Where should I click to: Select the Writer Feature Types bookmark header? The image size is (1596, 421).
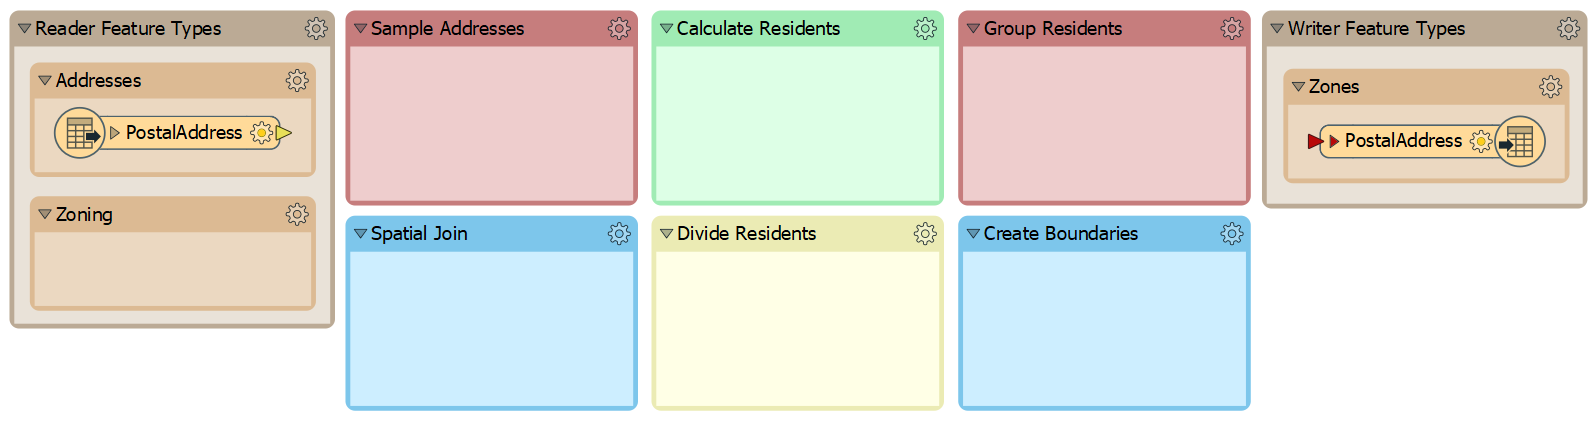click(1424, 29)
